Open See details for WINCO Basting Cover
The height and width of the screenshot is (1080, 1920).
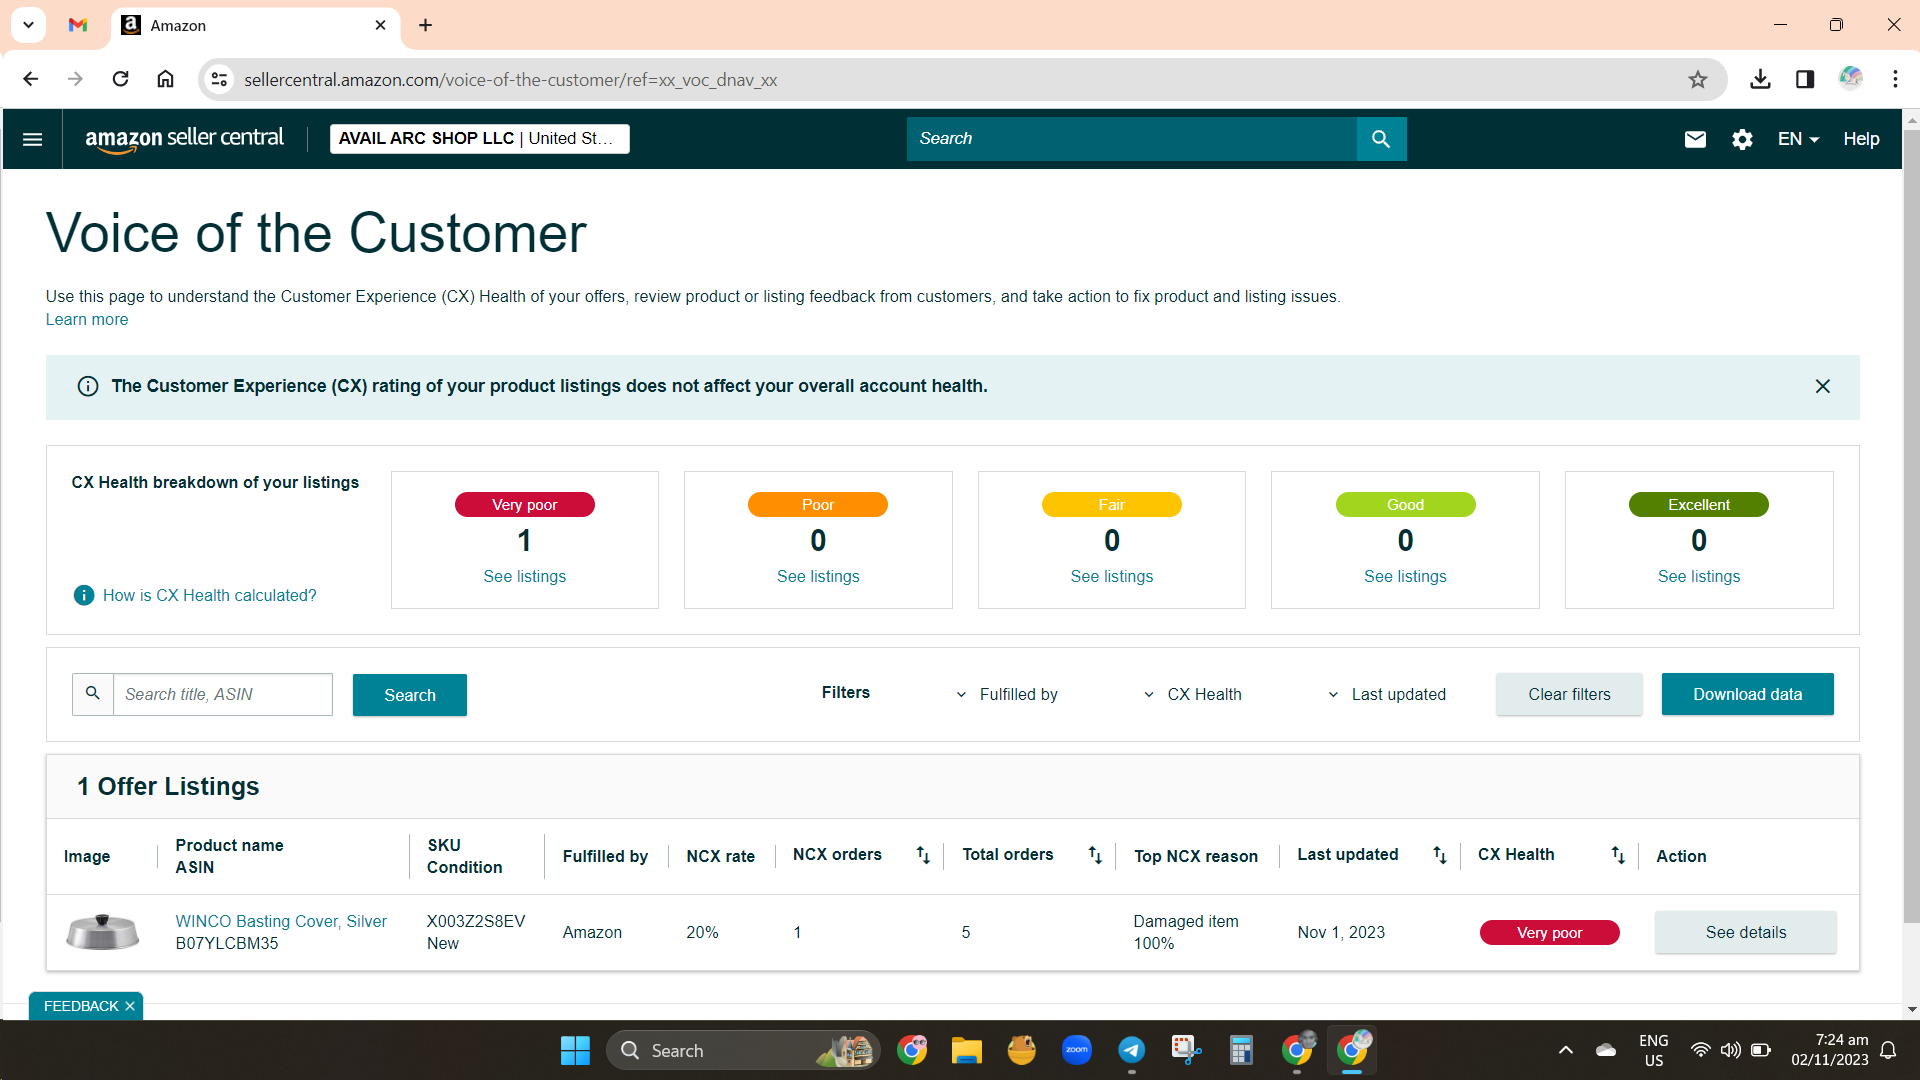click(1745, 932)
